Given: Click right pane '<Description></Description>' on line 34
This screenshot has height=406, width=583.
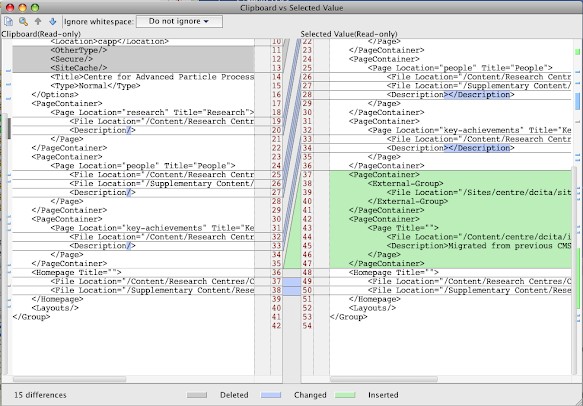Looking at the screenshot, I should coord(450,148).
